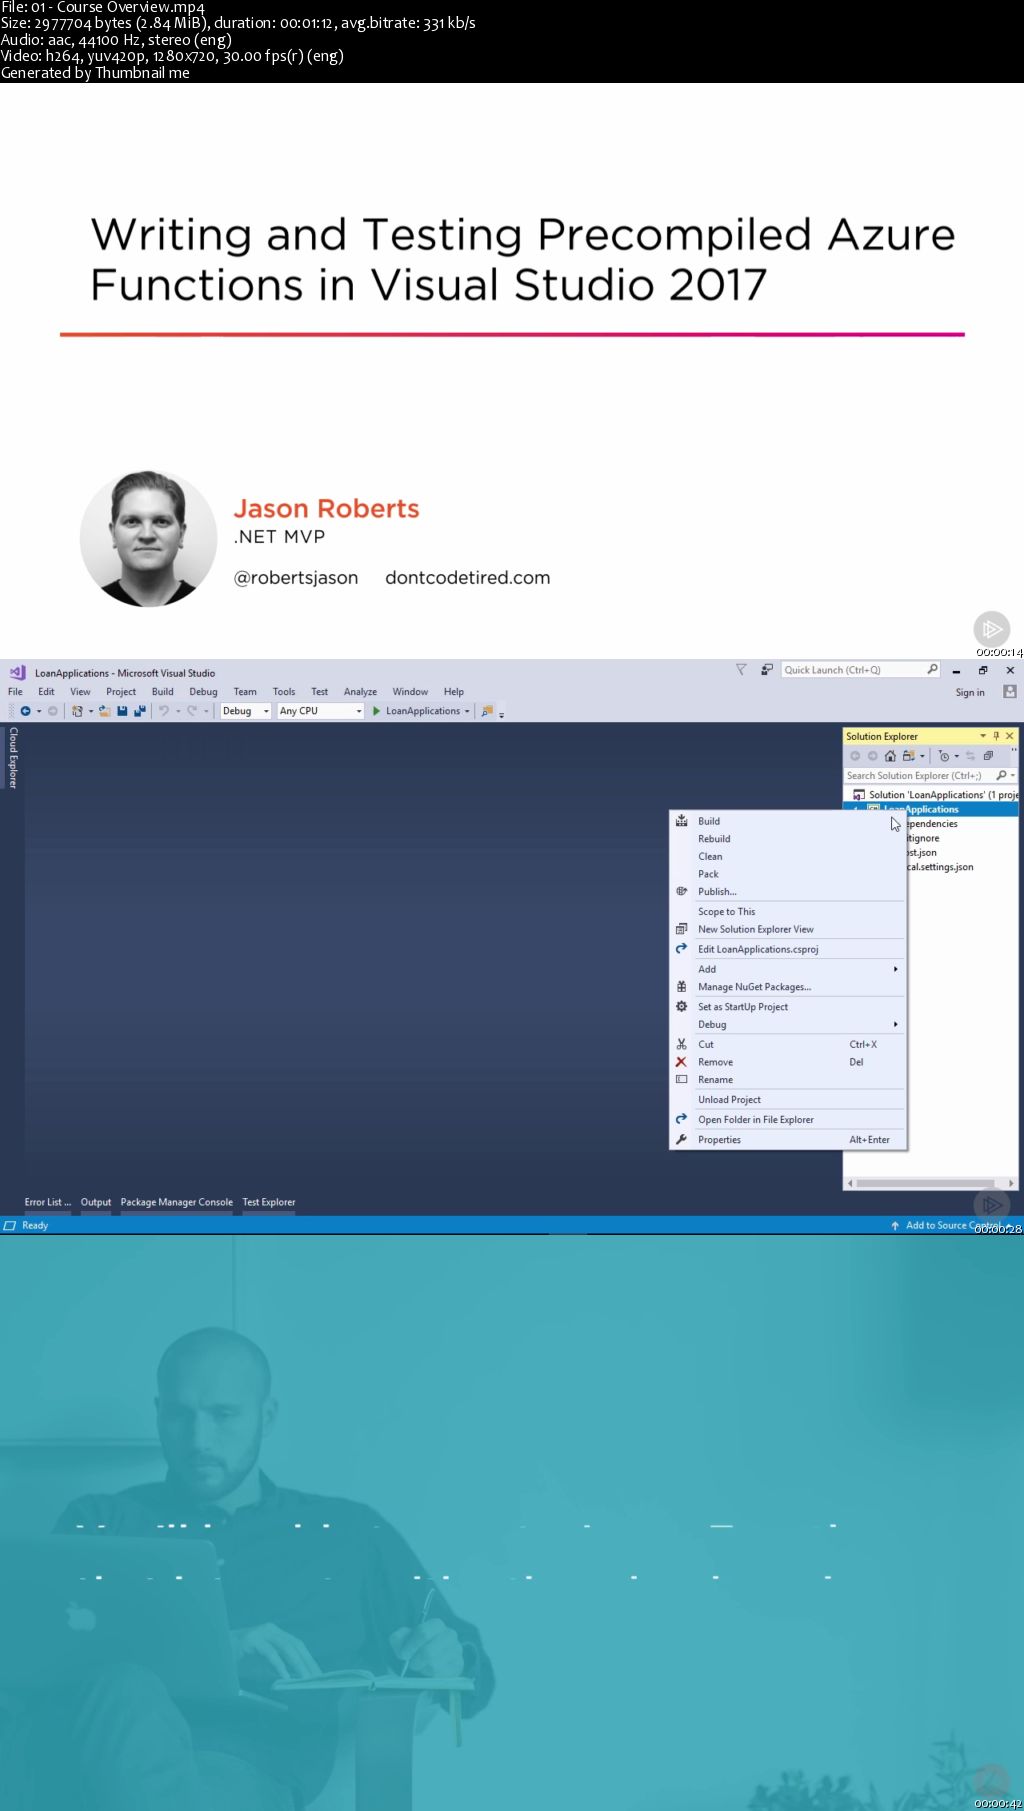Open the Solution Explorer window options dropdown arrow

click(983, 736)
